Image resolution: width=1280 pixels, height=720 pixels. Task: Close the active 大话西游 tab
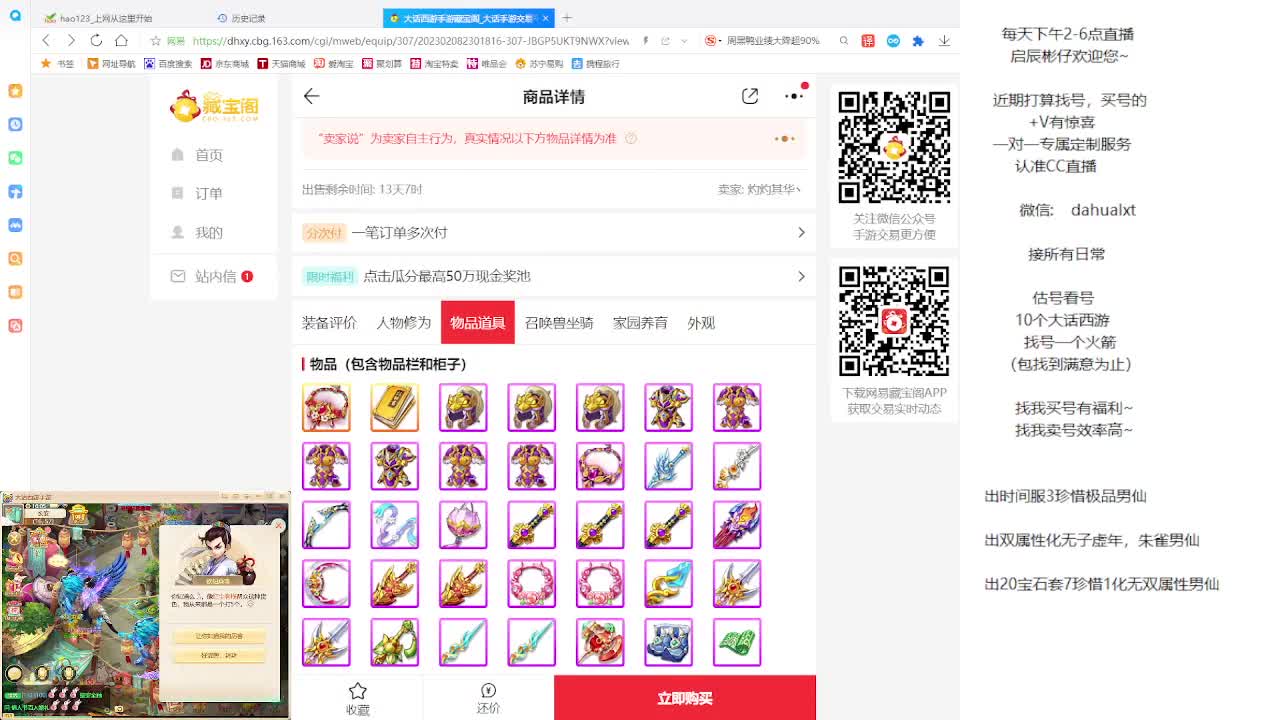pyautogui.click(x=546, y=18)
